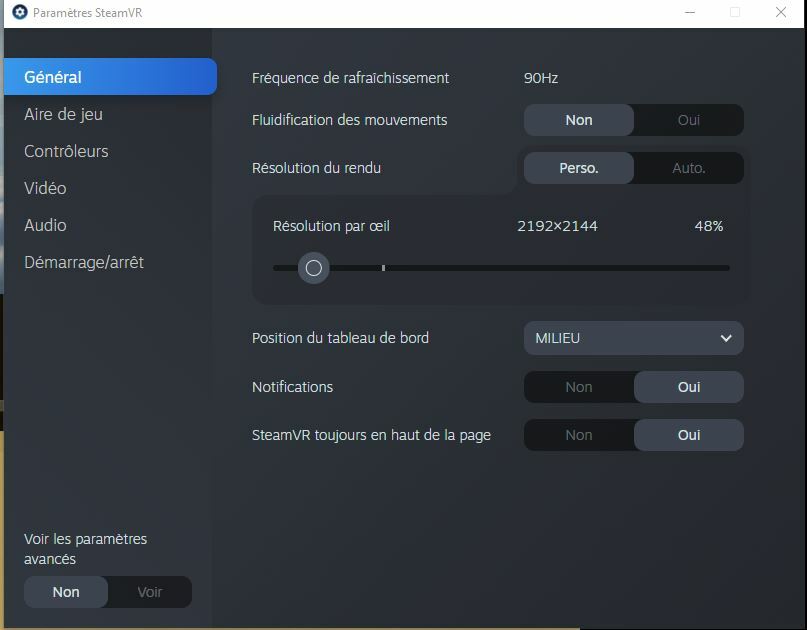Choose Auto. for Résolution du rendu

[689, 168]
